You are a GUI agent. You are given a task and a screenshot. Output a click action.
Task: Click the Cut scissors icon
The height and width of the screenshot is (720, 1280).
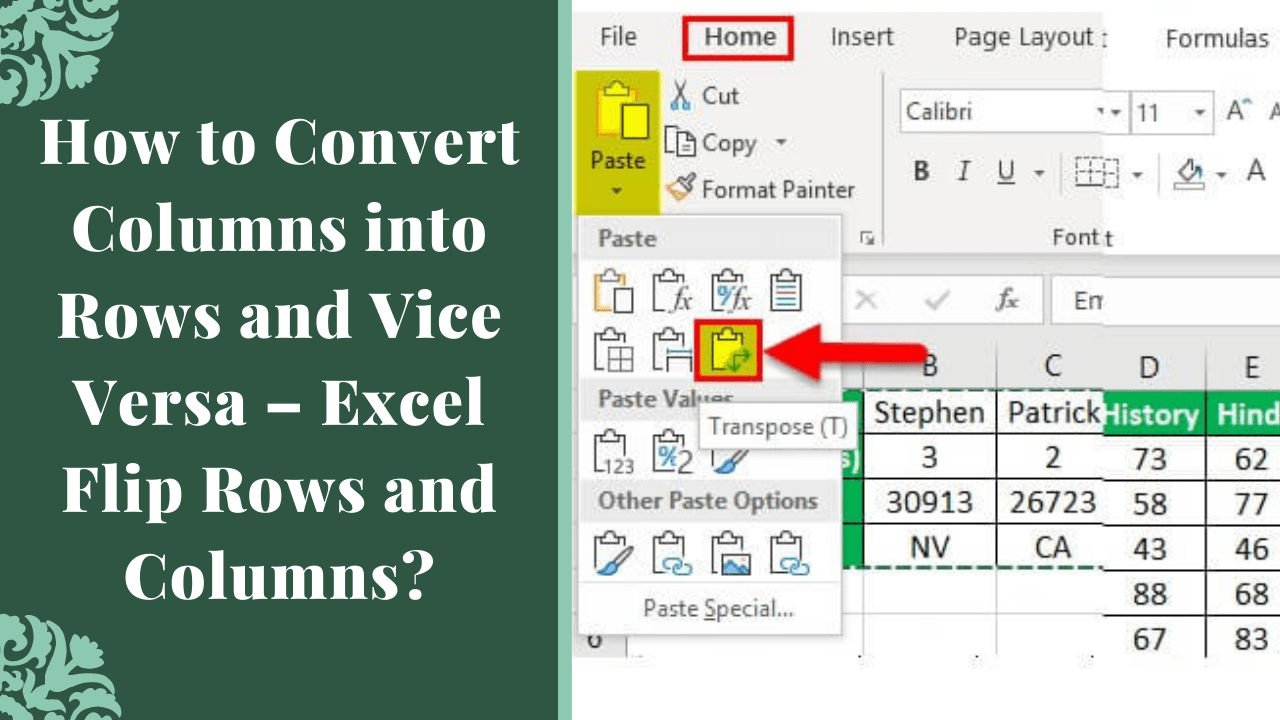coord(682,96)
